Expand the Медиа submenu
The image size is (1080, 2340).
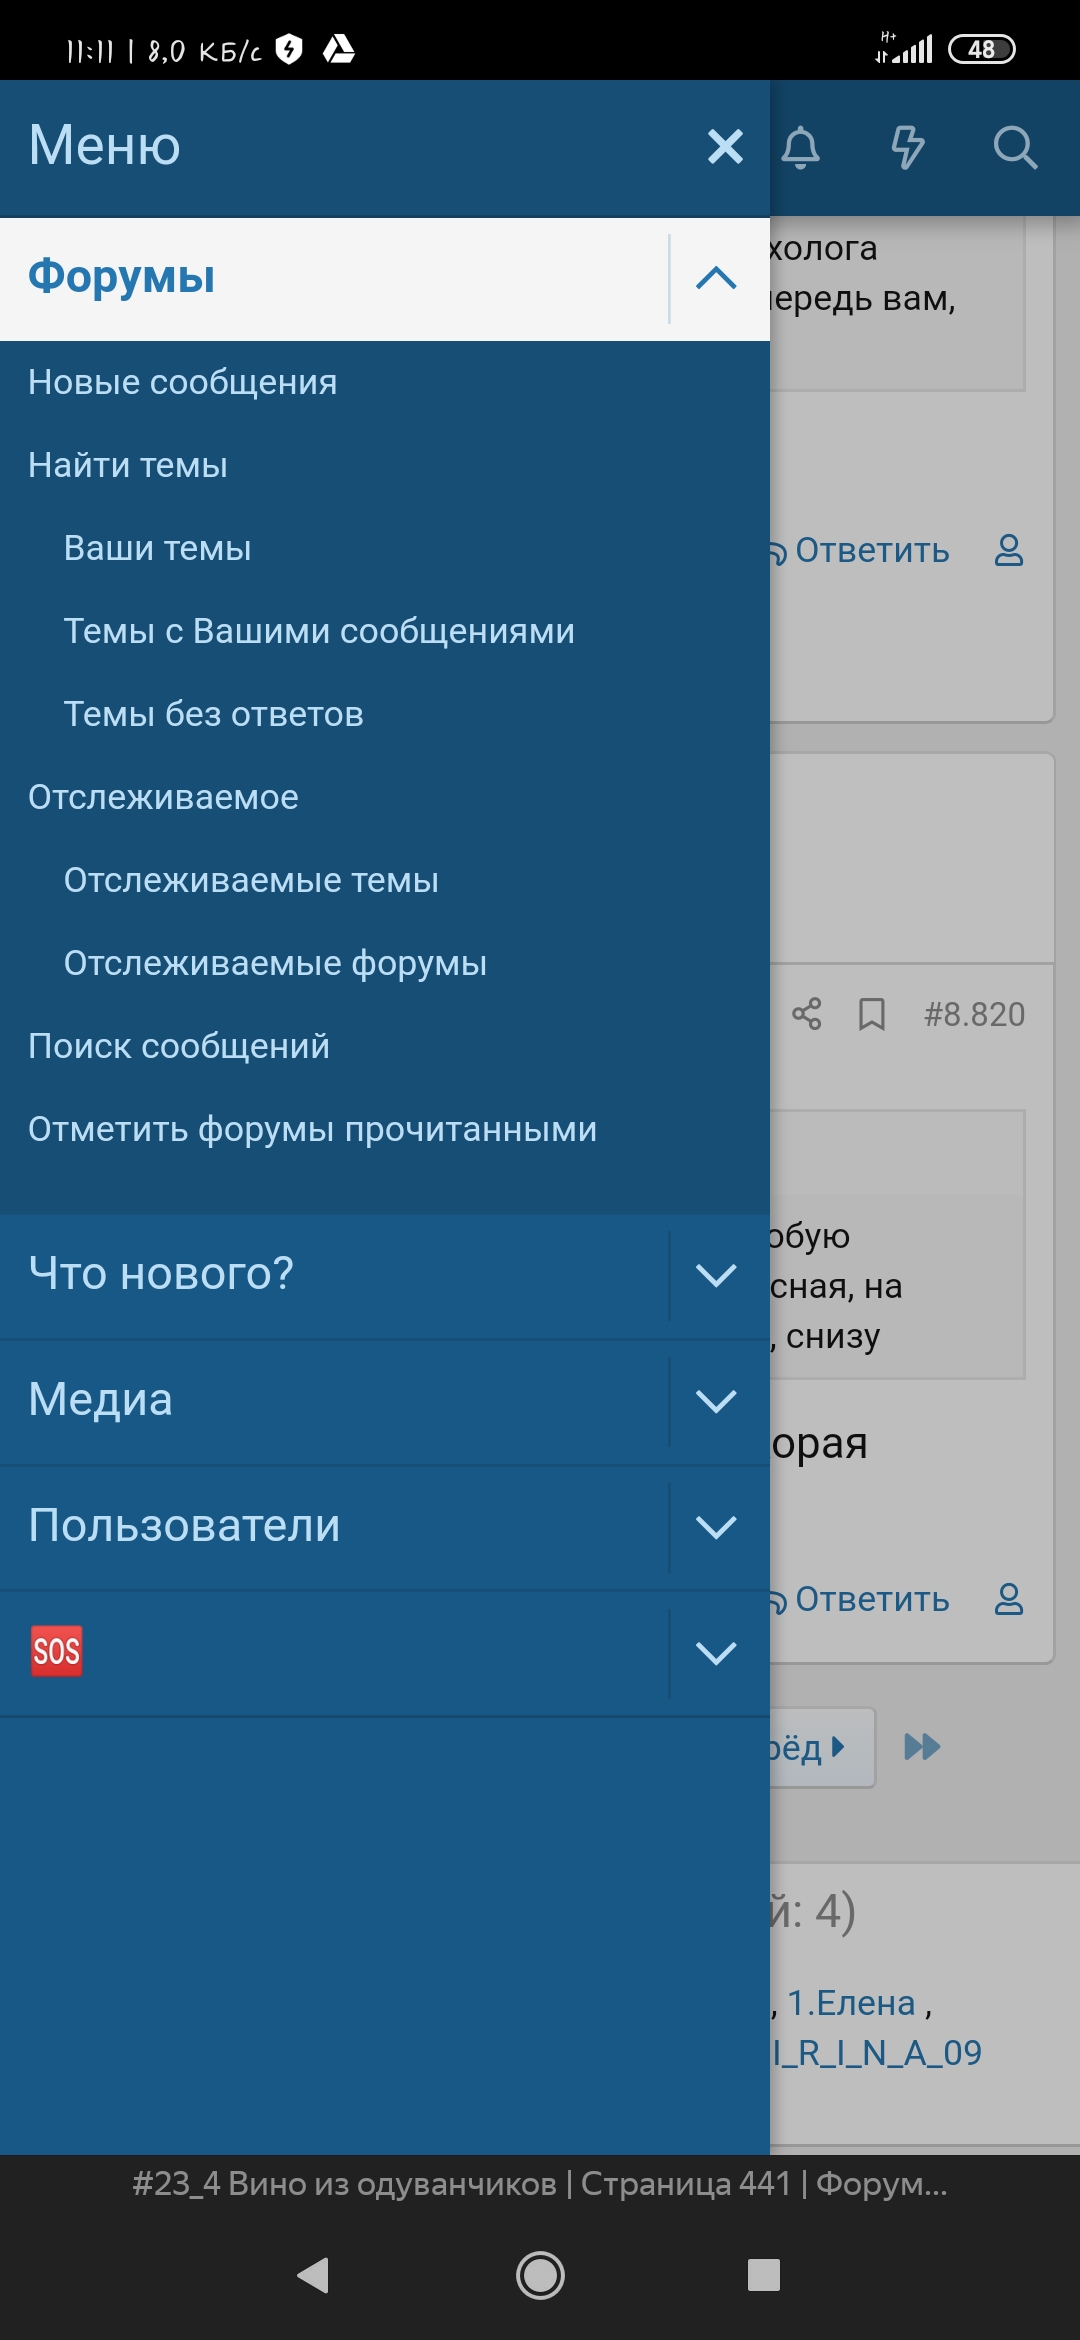[x=716, y=1401]
